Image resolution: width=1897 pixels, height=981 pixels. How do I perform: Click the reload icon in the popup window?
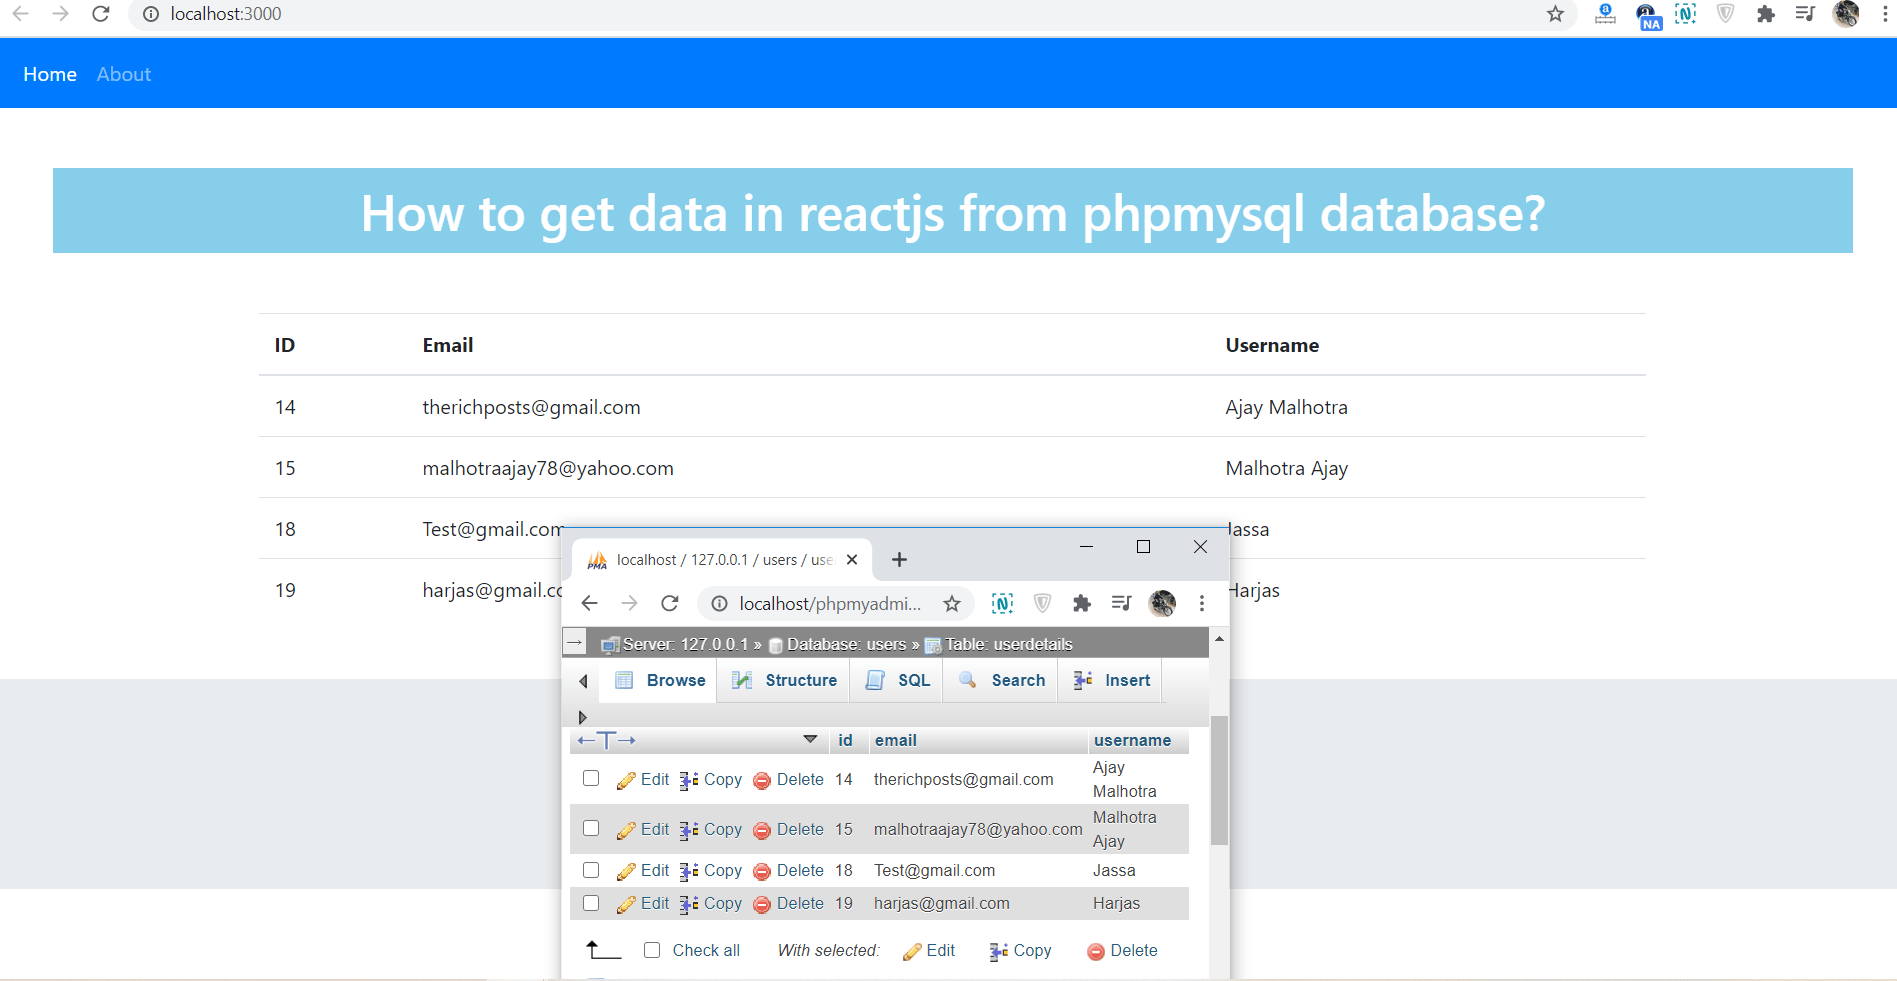tap(669, 603)
